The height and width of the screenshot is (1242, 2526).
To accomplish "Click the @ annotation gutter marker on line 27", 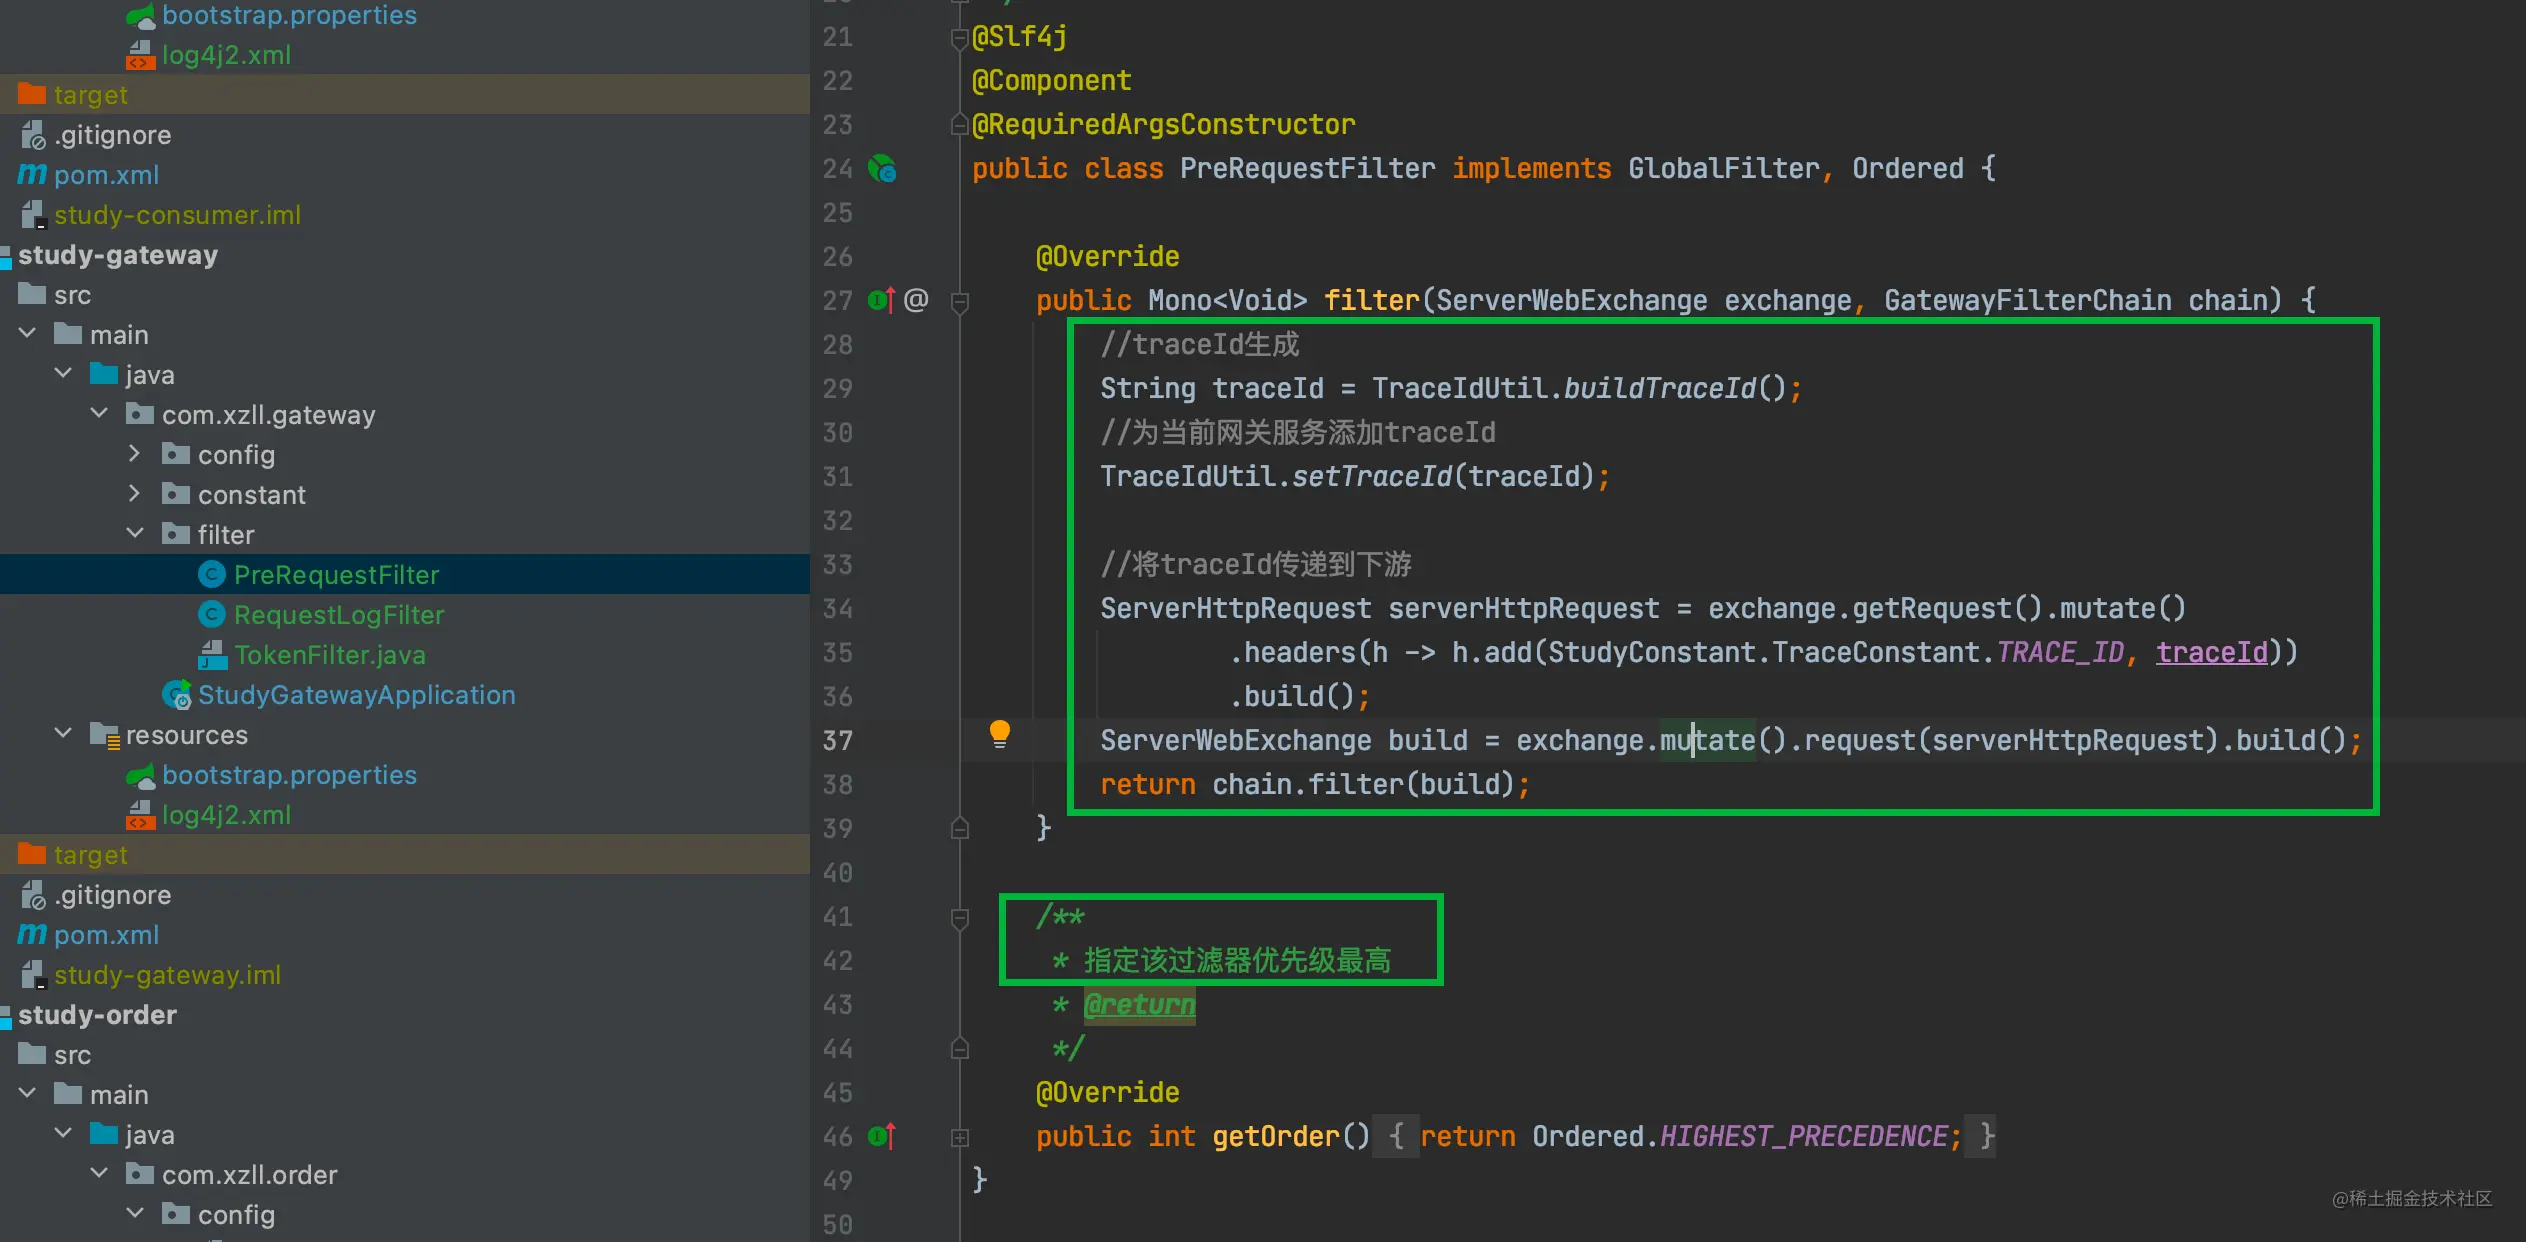I will pyautogui.click(x=916, y=300).
